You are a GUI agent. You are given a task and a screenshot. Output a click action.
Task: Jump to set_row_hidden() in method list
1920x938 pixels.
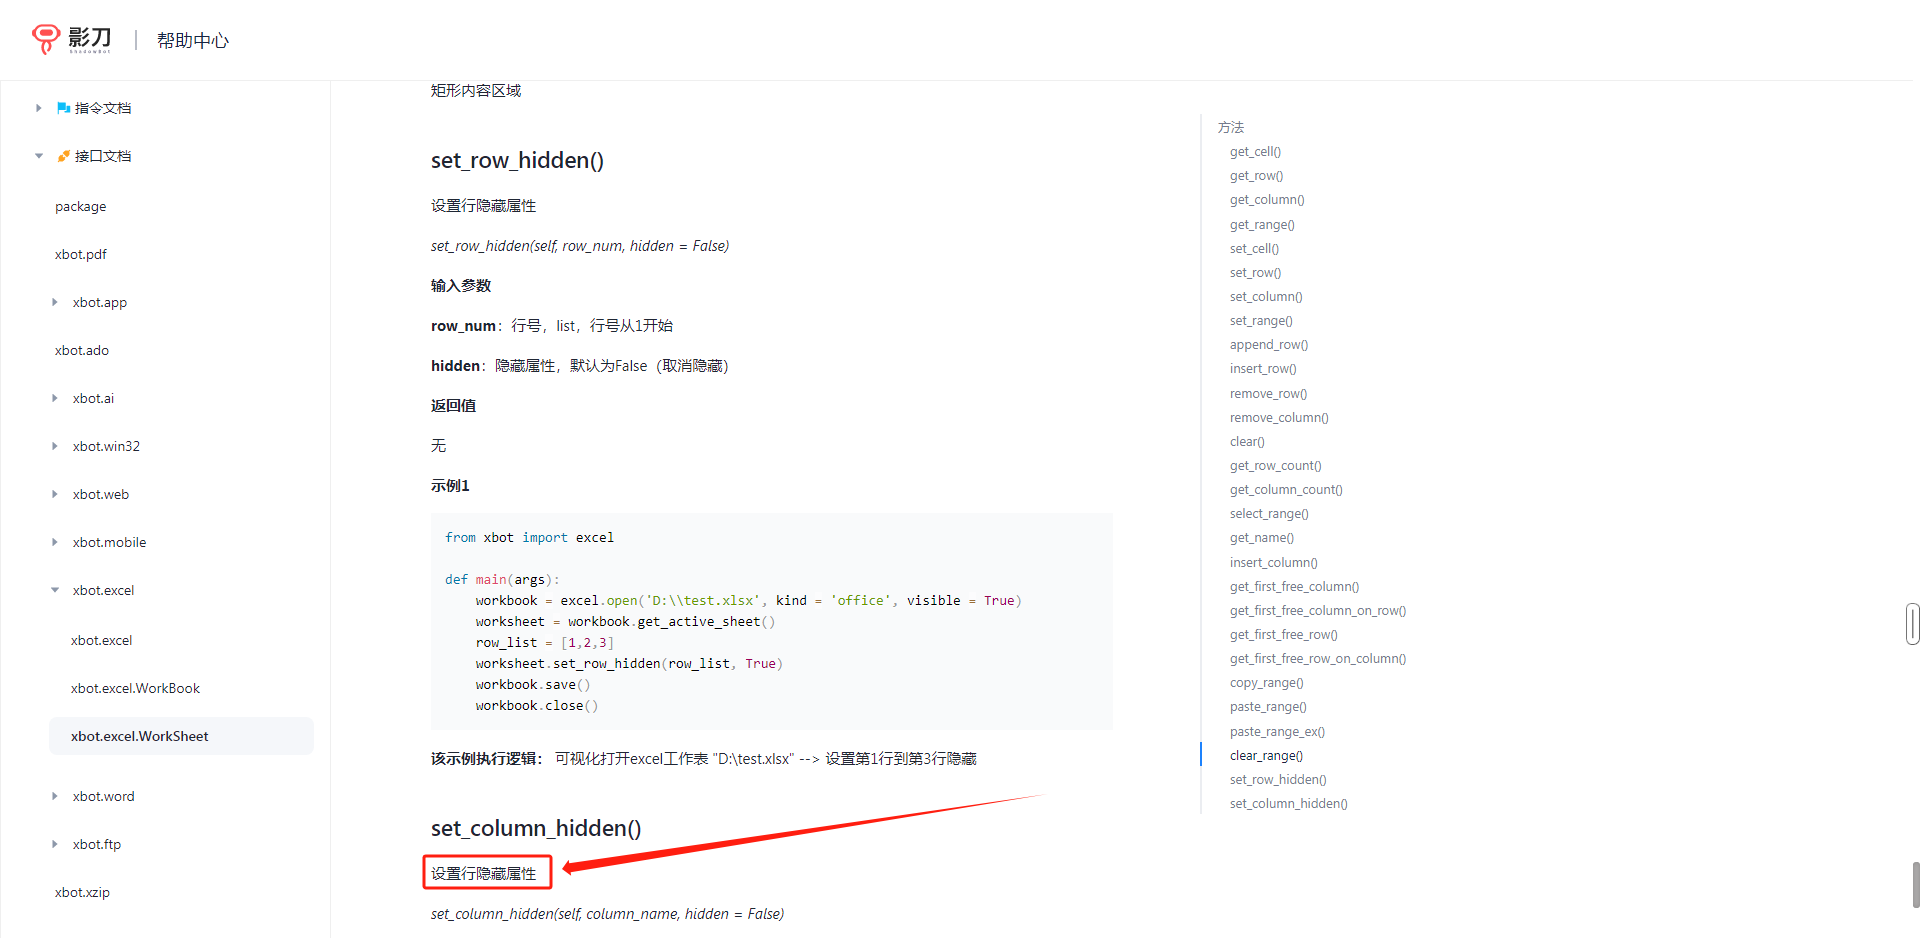[x=1278, y=780]
